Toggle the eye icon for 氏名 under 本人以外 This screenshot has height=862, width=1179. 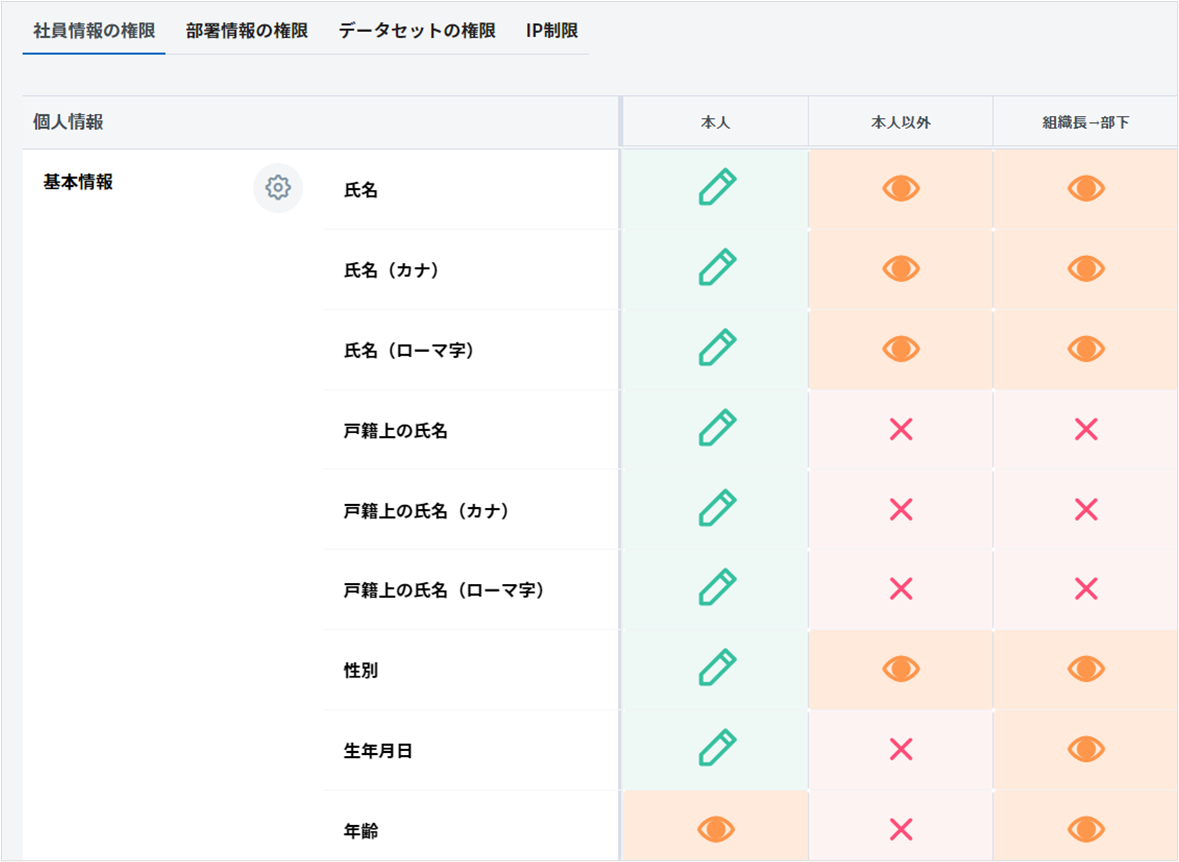pos(901,188)
